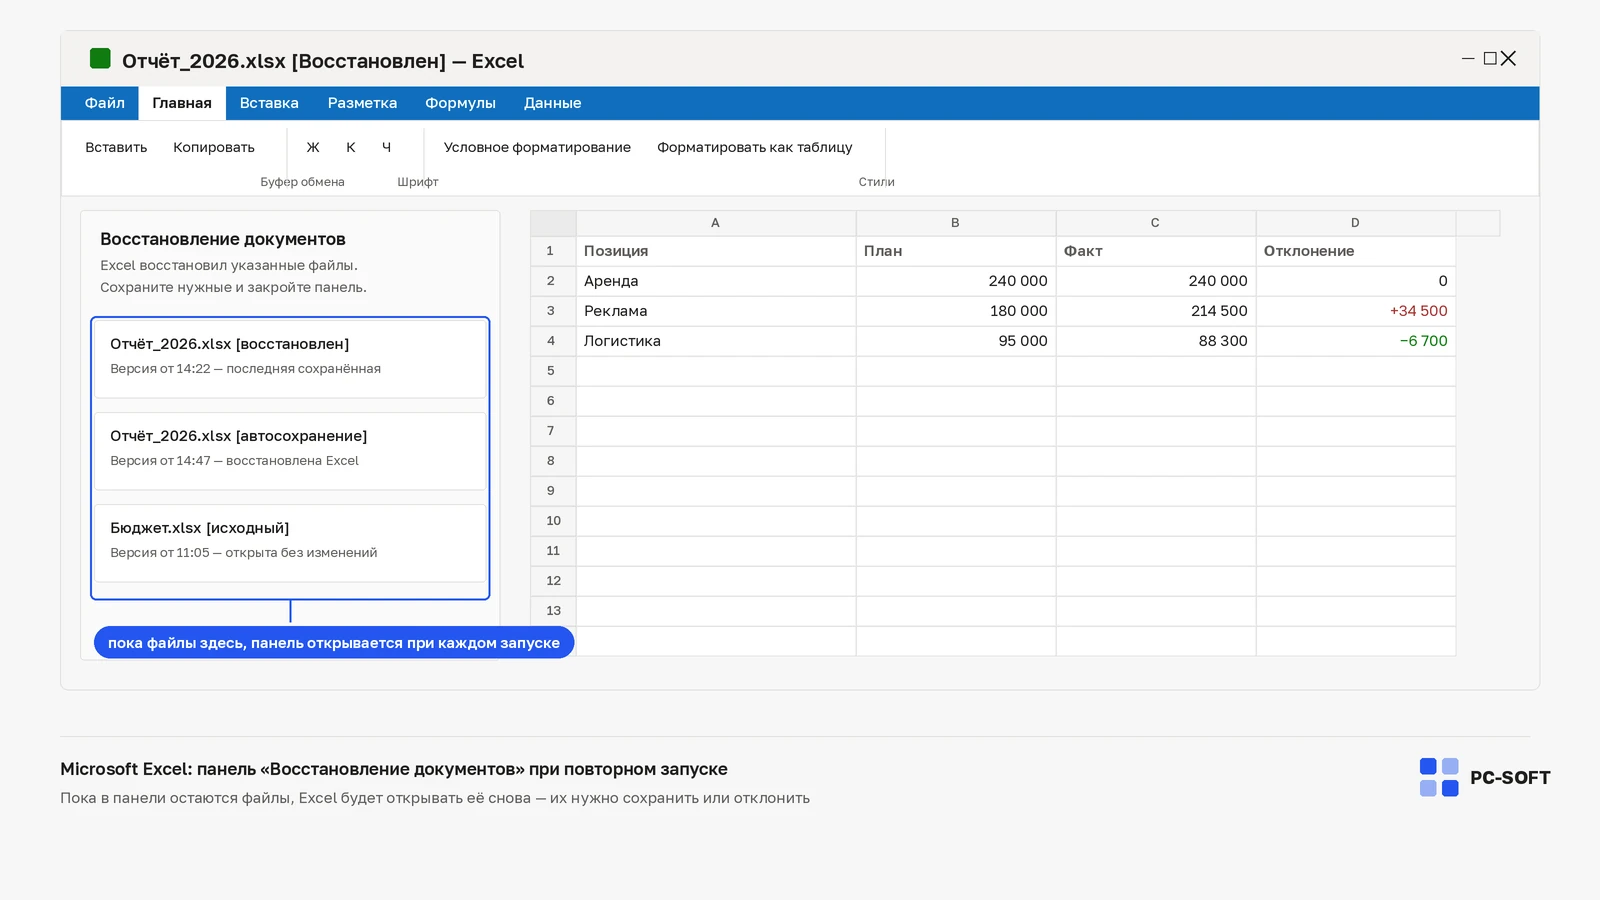Click Форматировать как таблицу
The image size is (1600, 900).
point(755,147)
